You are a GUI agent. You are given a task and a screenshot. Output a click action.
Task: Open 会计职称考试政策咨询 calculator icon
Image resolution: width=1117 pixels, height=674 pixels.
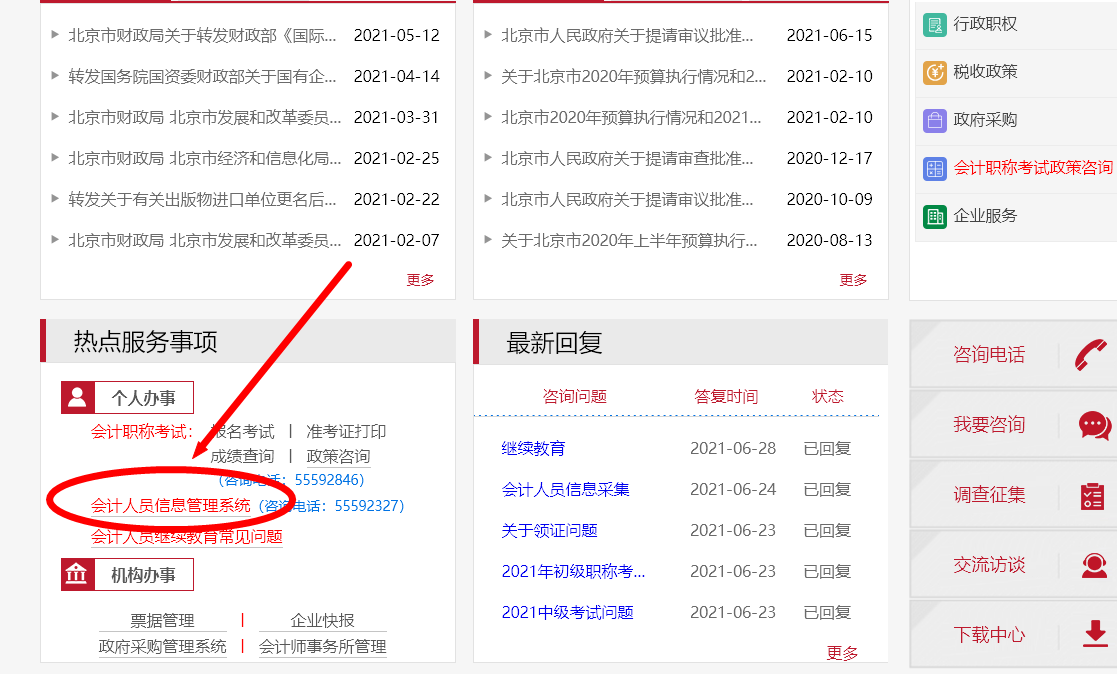(x=933, y=169)
